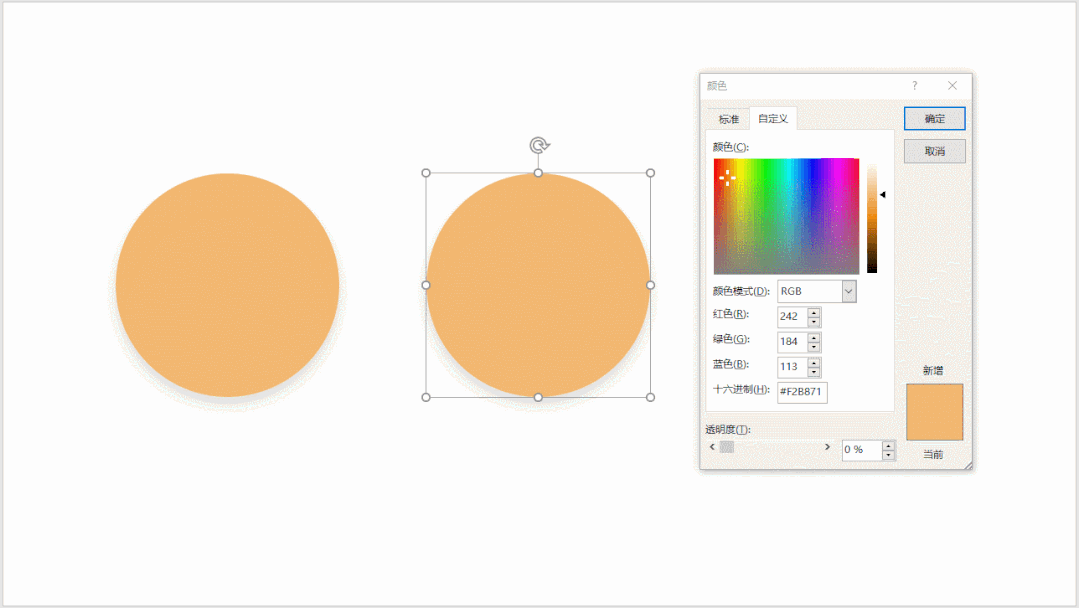Open the 颜色模式 RGB dropdown
Screen dimensions: 1079x608
[x=848, y=291]
